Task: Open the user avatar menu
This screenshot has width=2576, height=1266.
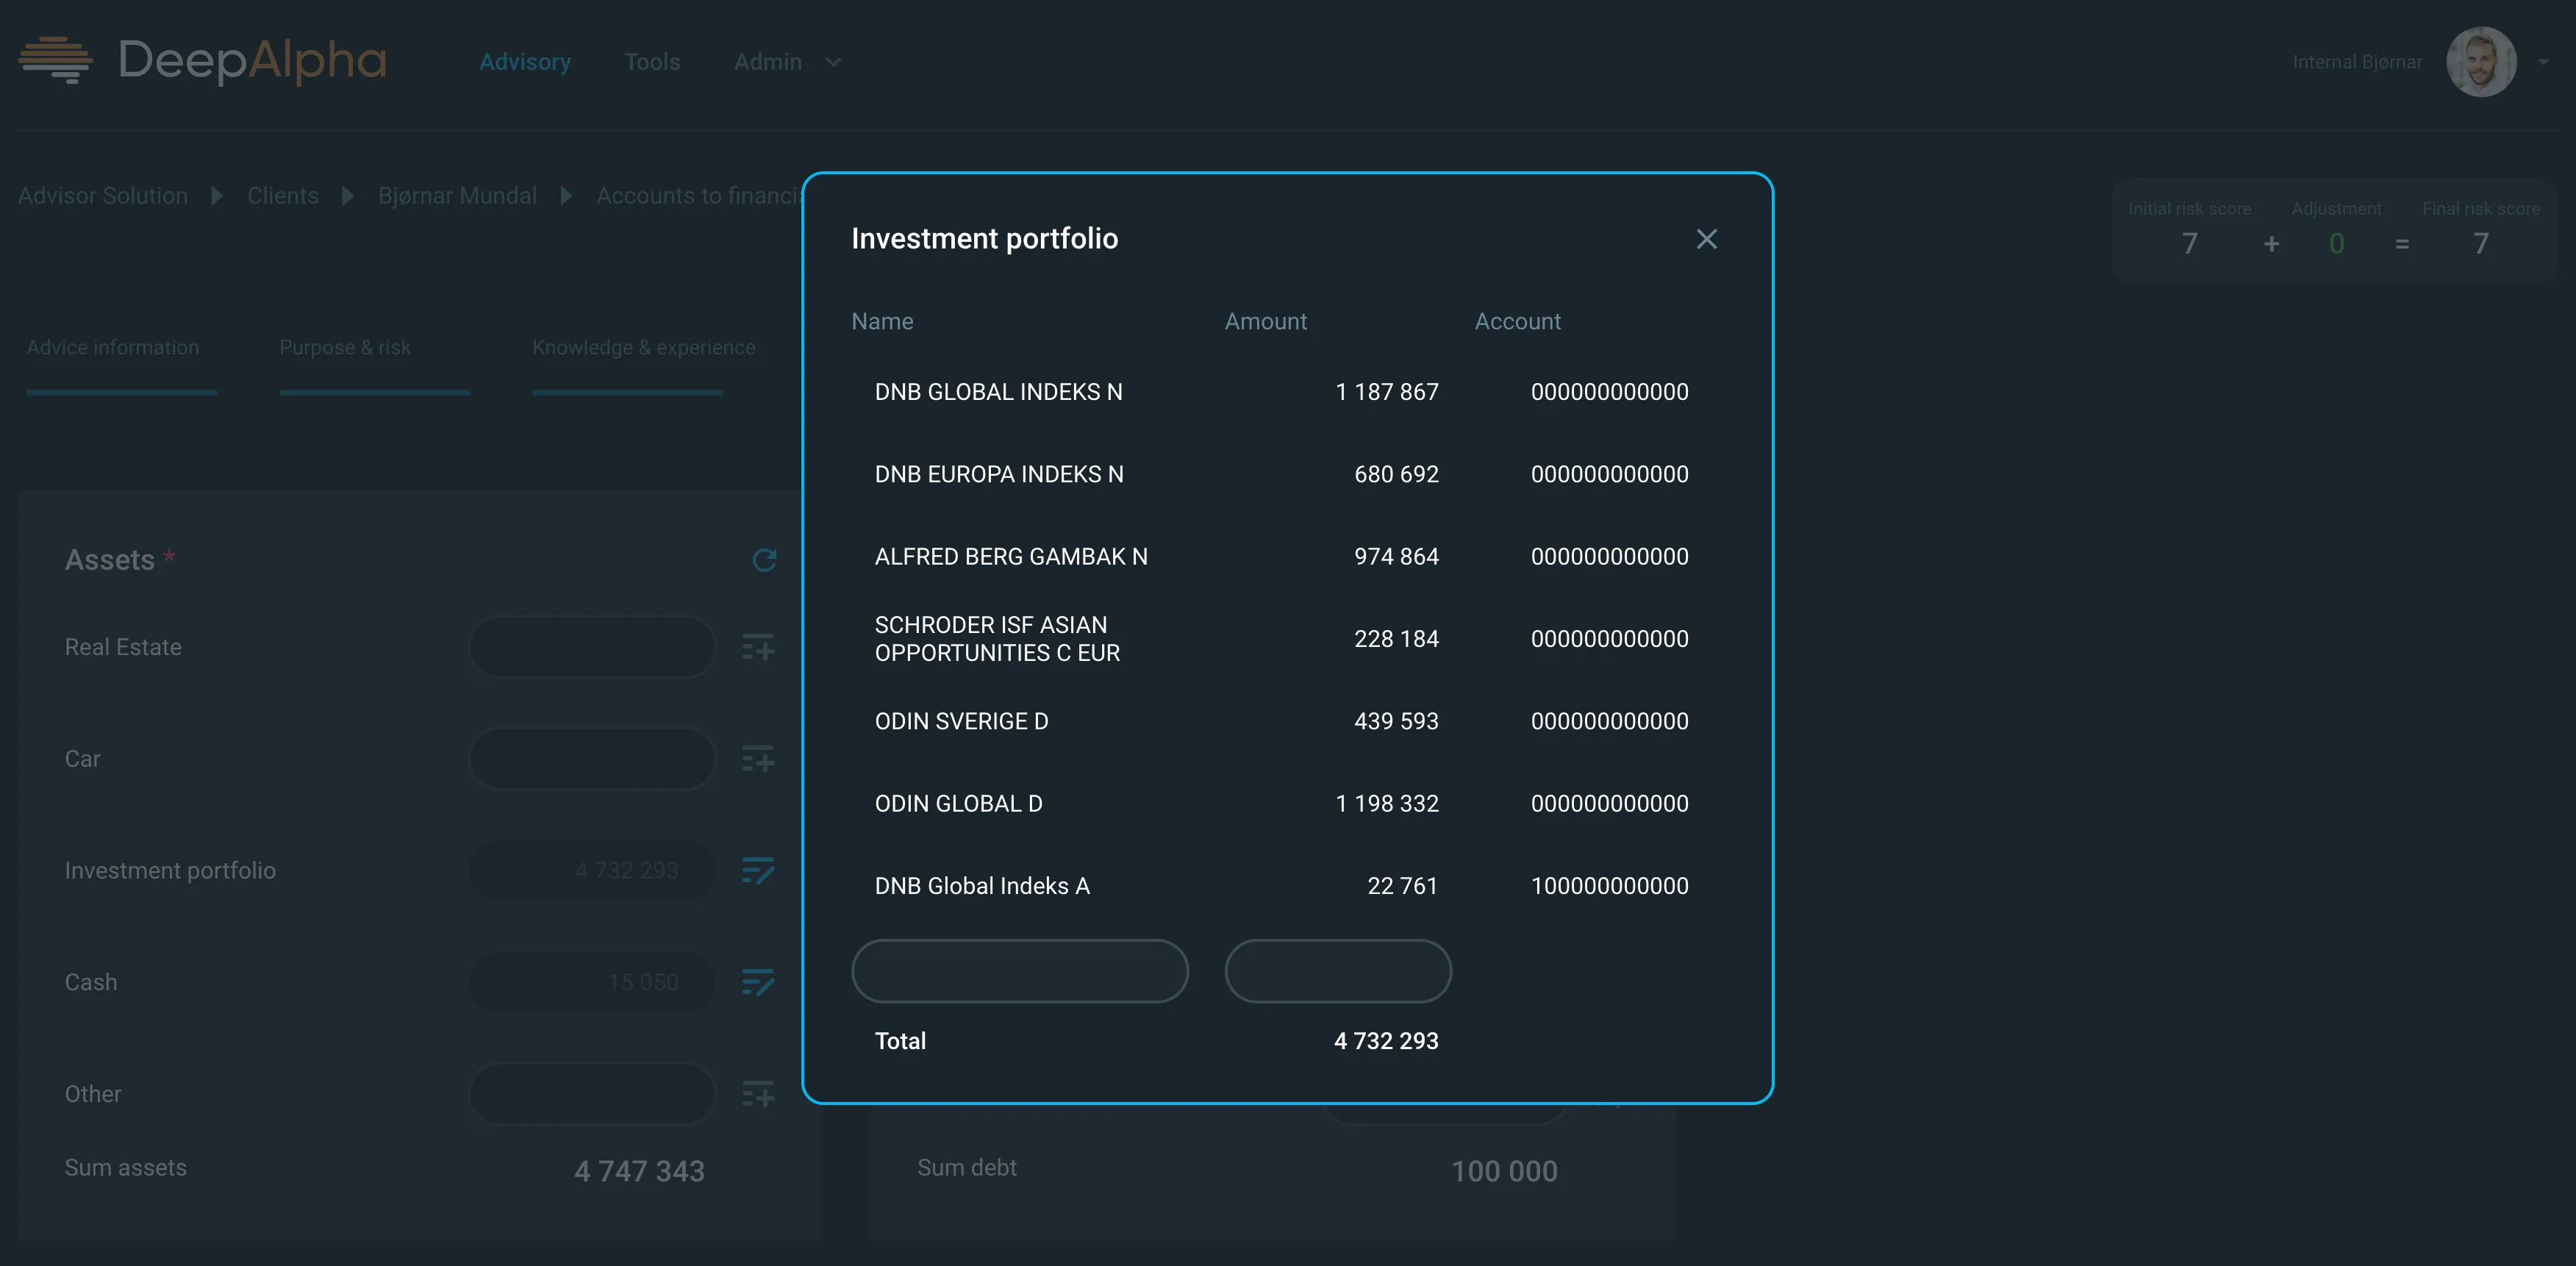Action: point(2480,62)
